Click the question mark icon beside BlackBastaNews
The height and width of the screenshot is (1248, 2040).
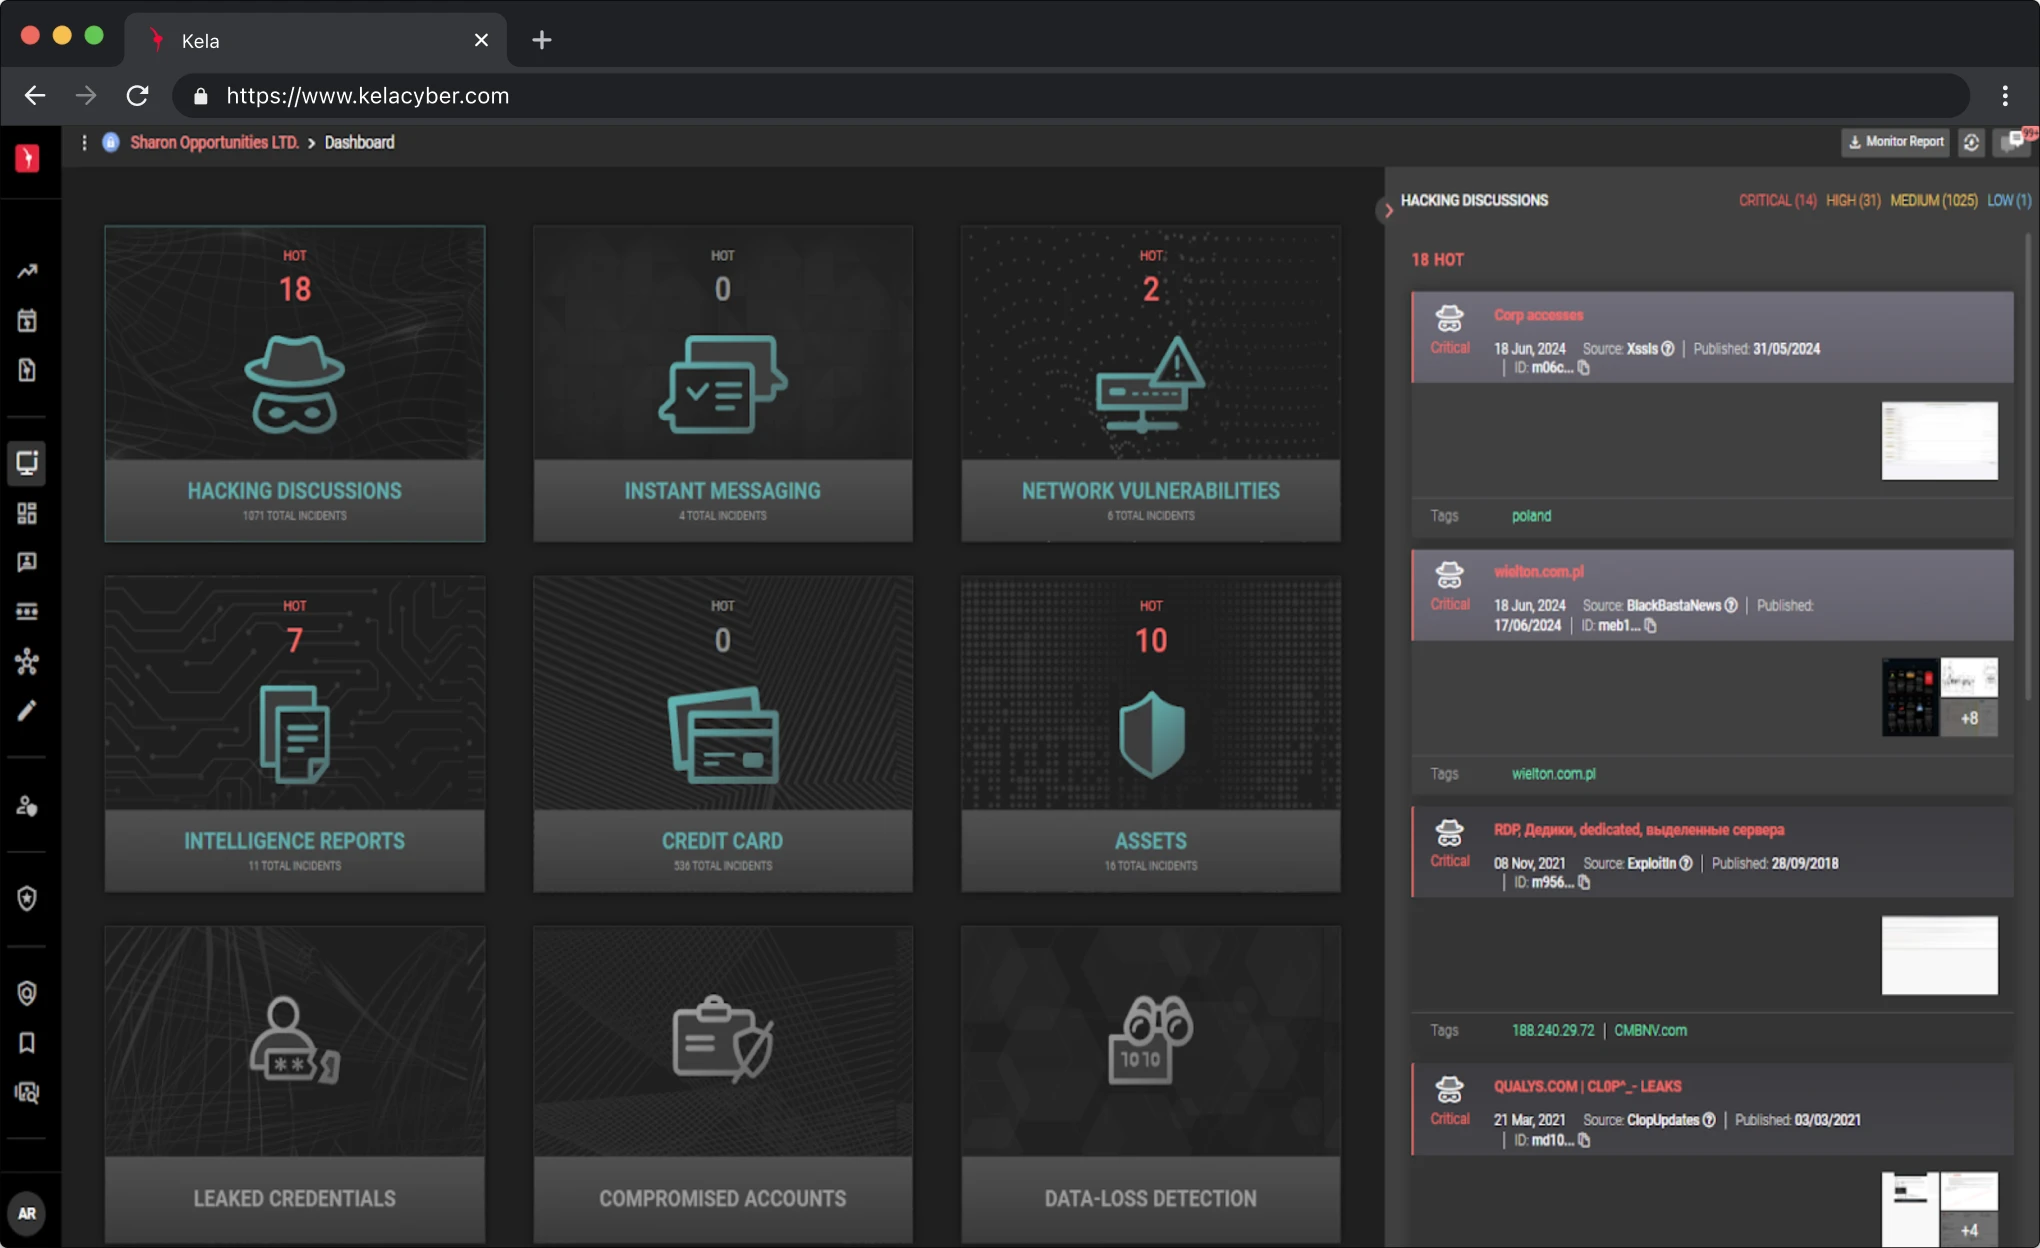pyautogui.click(x=1731, y=605)
